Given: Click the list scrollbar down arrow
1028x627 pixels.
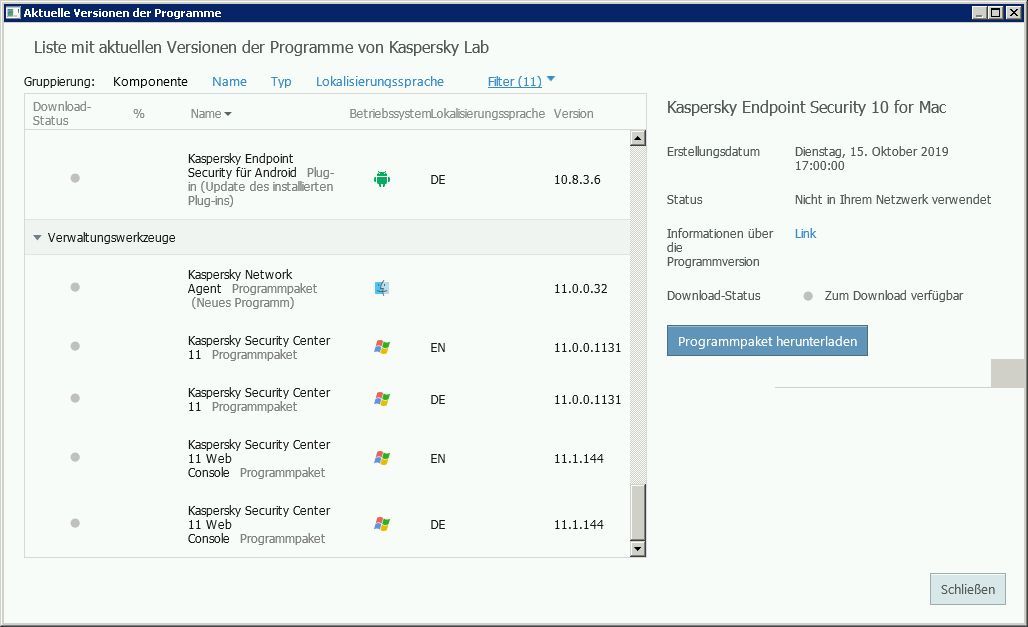Looking at the screenshot, I should pos(638,549).
